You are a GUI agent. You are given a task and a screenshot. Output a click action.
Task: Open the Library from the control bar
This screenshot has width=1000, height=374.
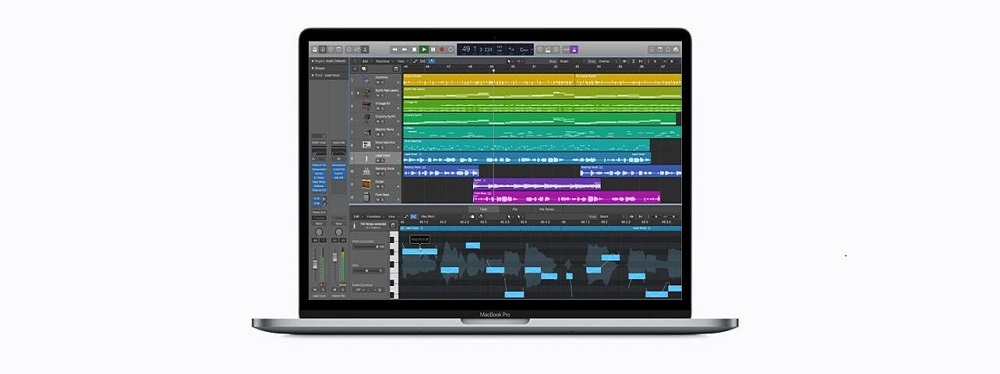pos(314,49)
